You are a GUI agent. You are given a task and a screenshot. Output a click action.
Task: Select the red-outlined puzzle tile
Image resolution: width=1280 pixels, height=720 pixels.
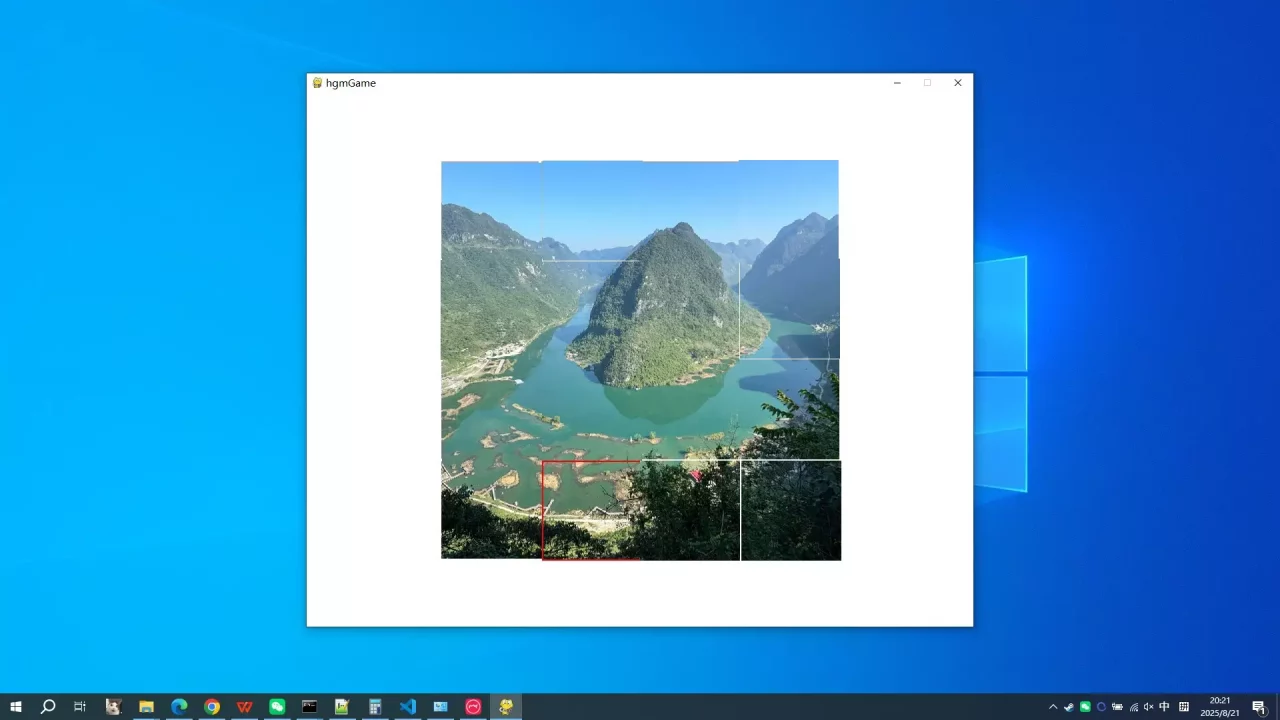[x=591, y=510]
